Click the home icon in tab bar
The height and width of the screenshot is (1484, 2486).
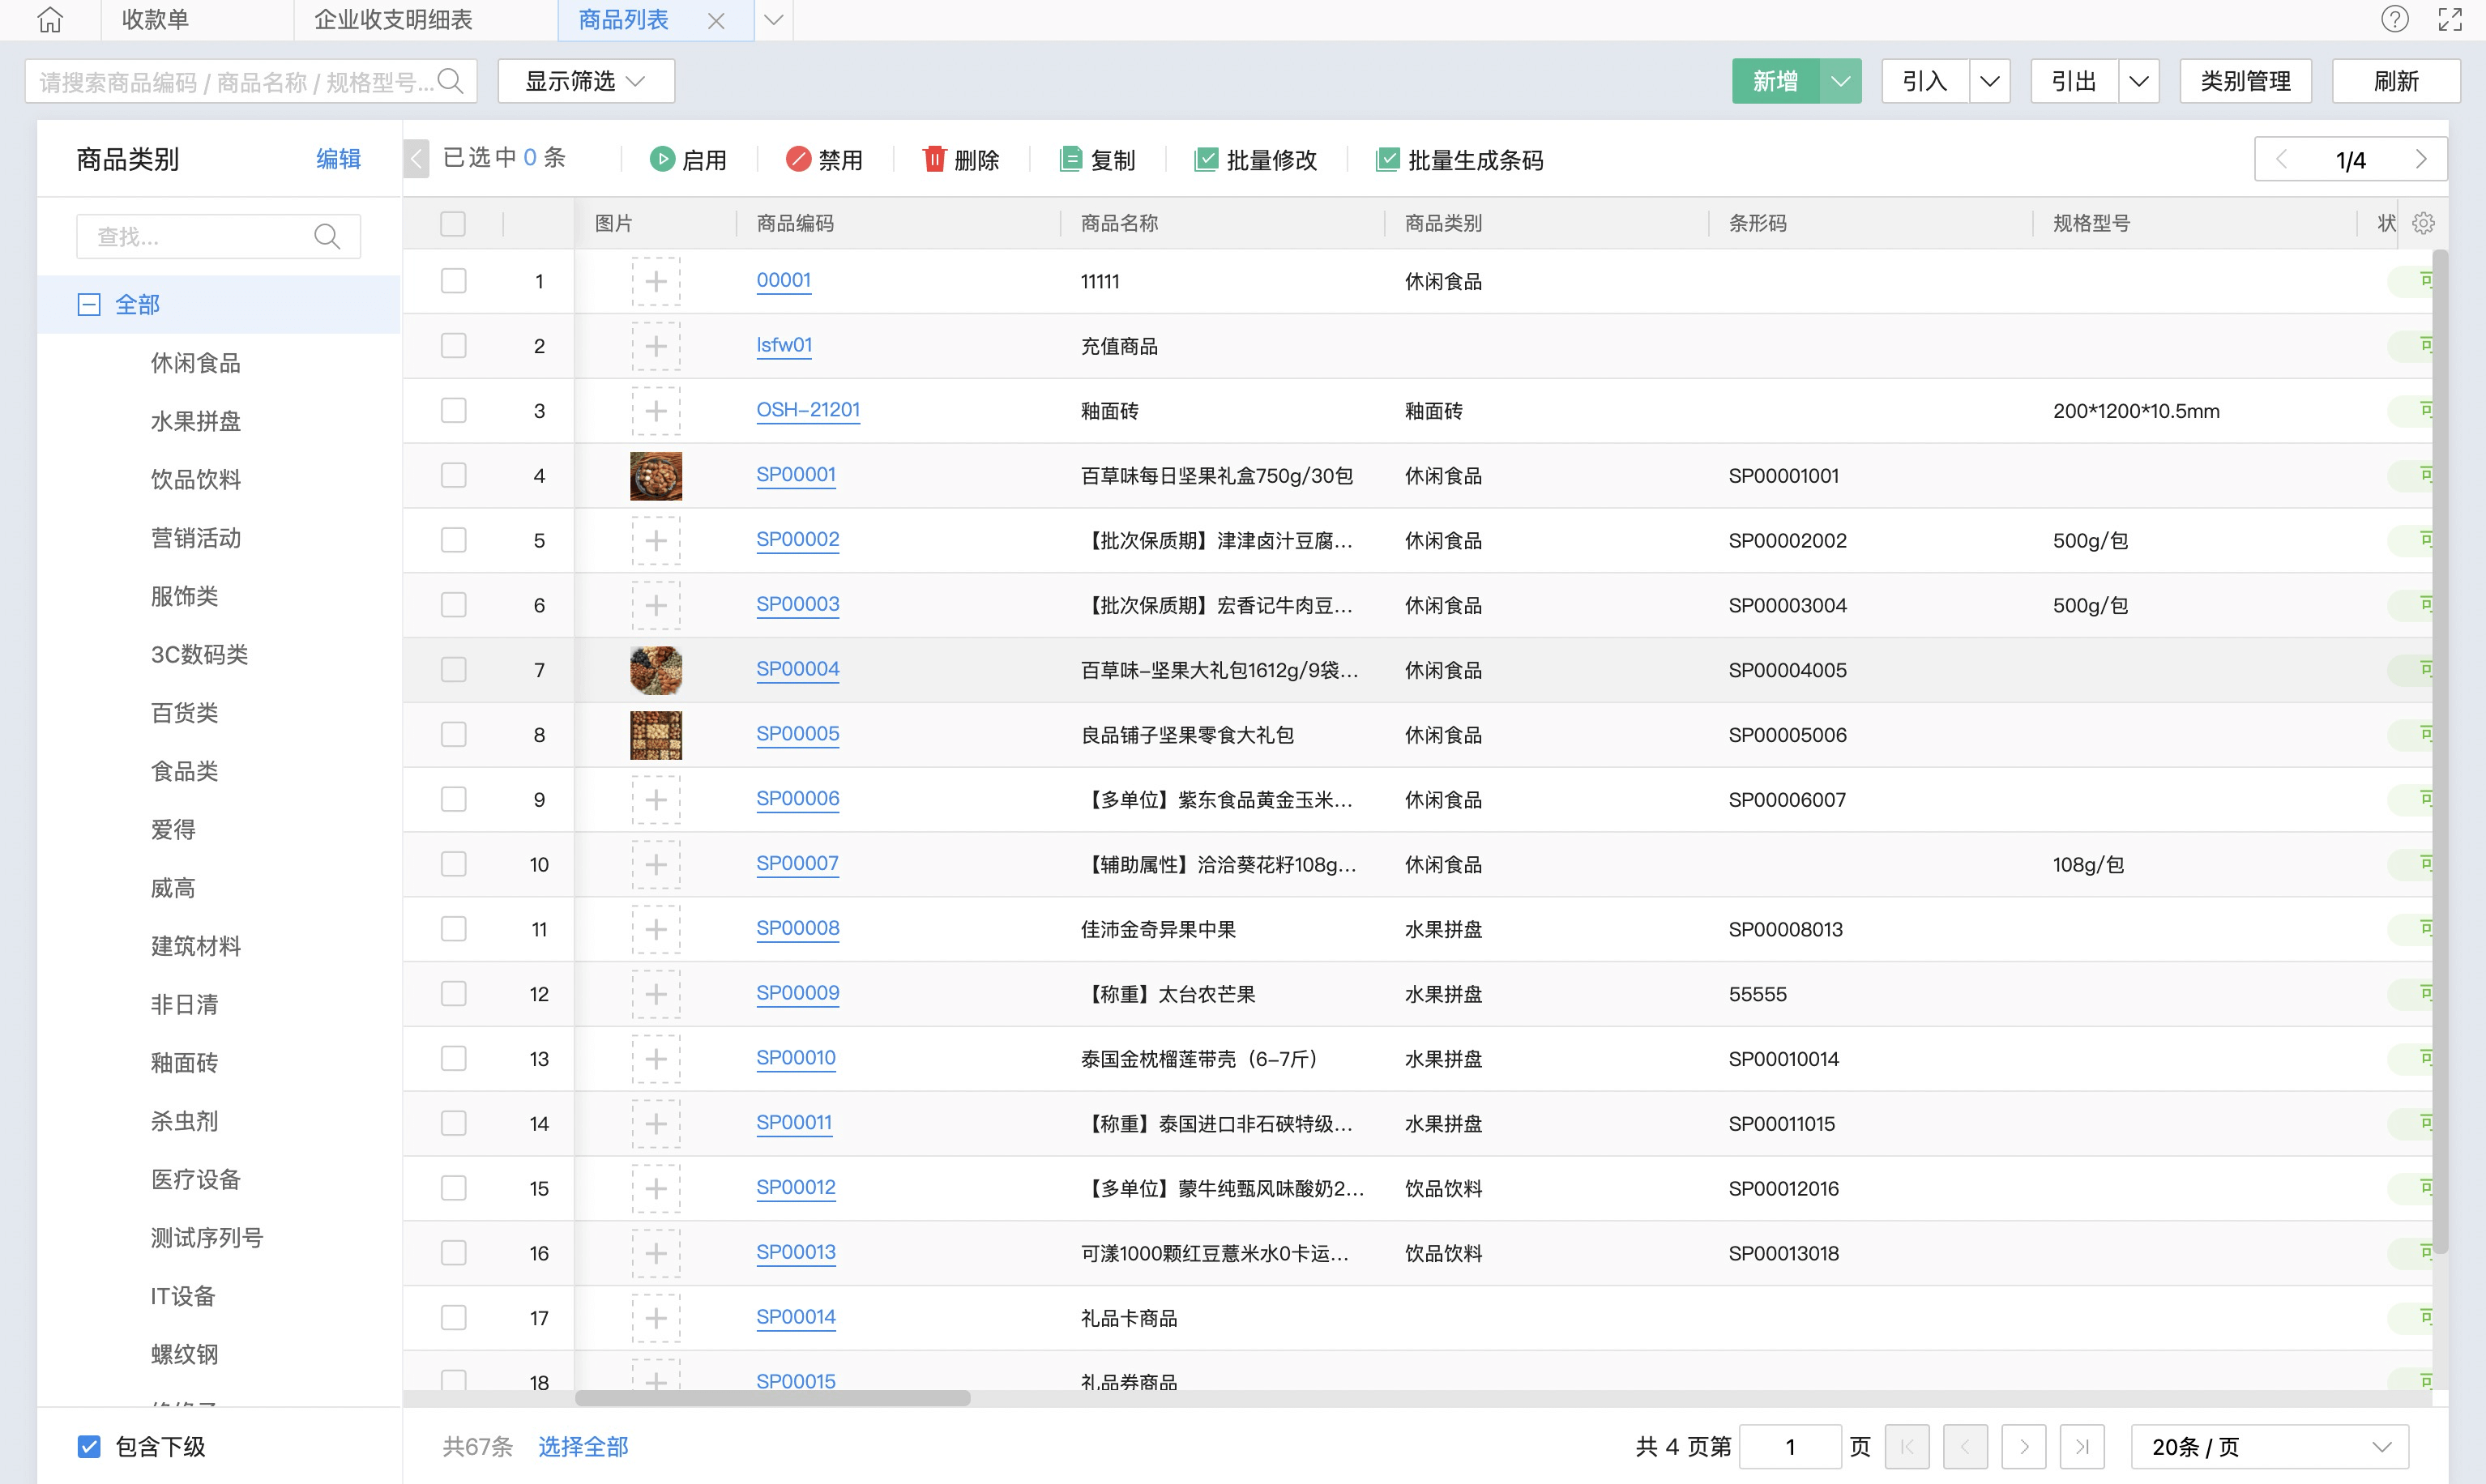(50, 20)
